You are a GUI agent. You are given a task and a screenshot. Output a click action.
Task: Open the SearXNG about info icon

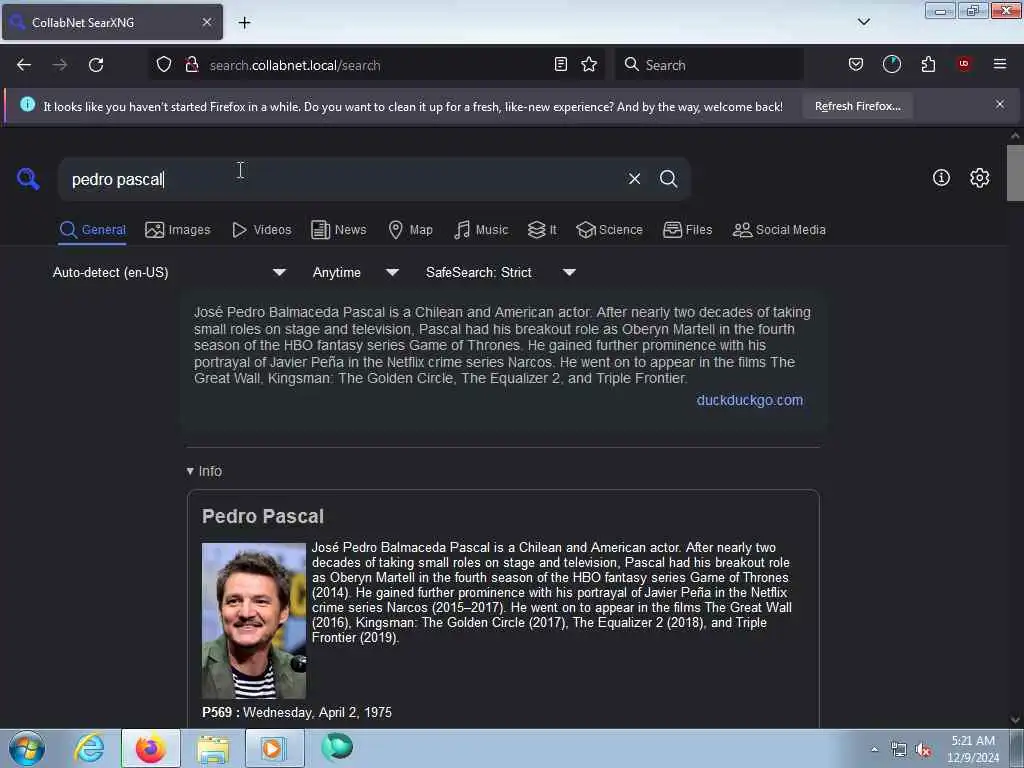coord(941,178)
